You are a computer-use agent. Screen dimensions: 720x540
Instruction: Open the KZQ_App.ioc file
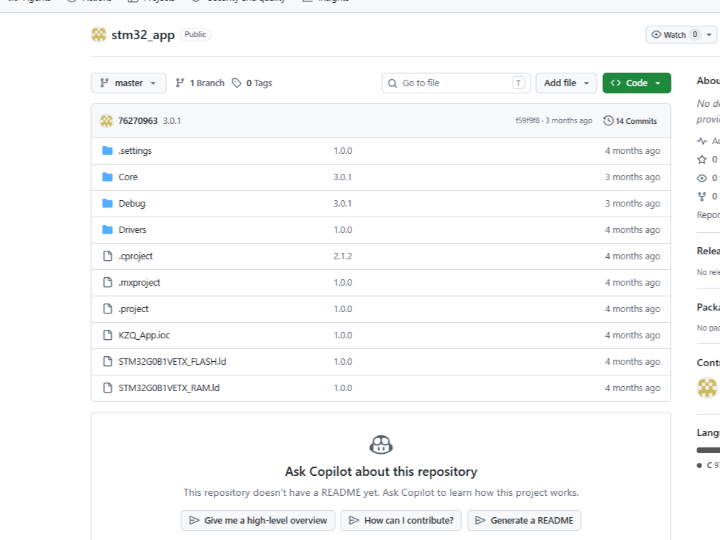pos(144,335)
